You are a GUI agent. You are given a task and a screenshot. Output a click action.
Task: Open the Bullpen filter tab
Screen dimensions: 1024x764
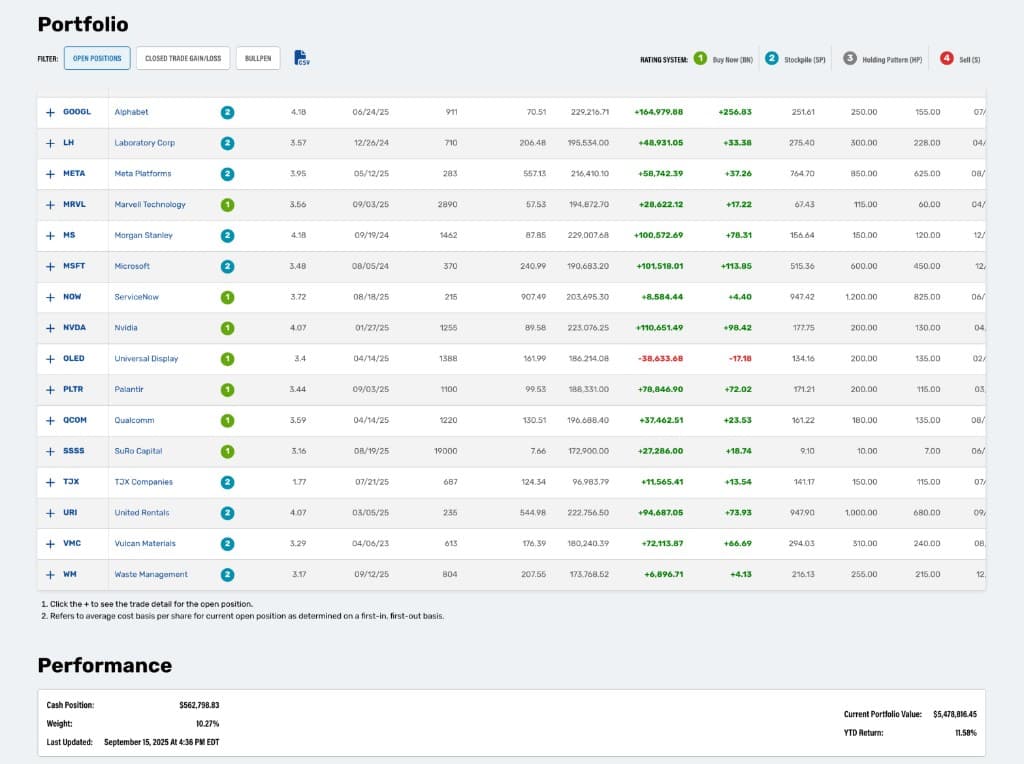click(x=258, y=58)
